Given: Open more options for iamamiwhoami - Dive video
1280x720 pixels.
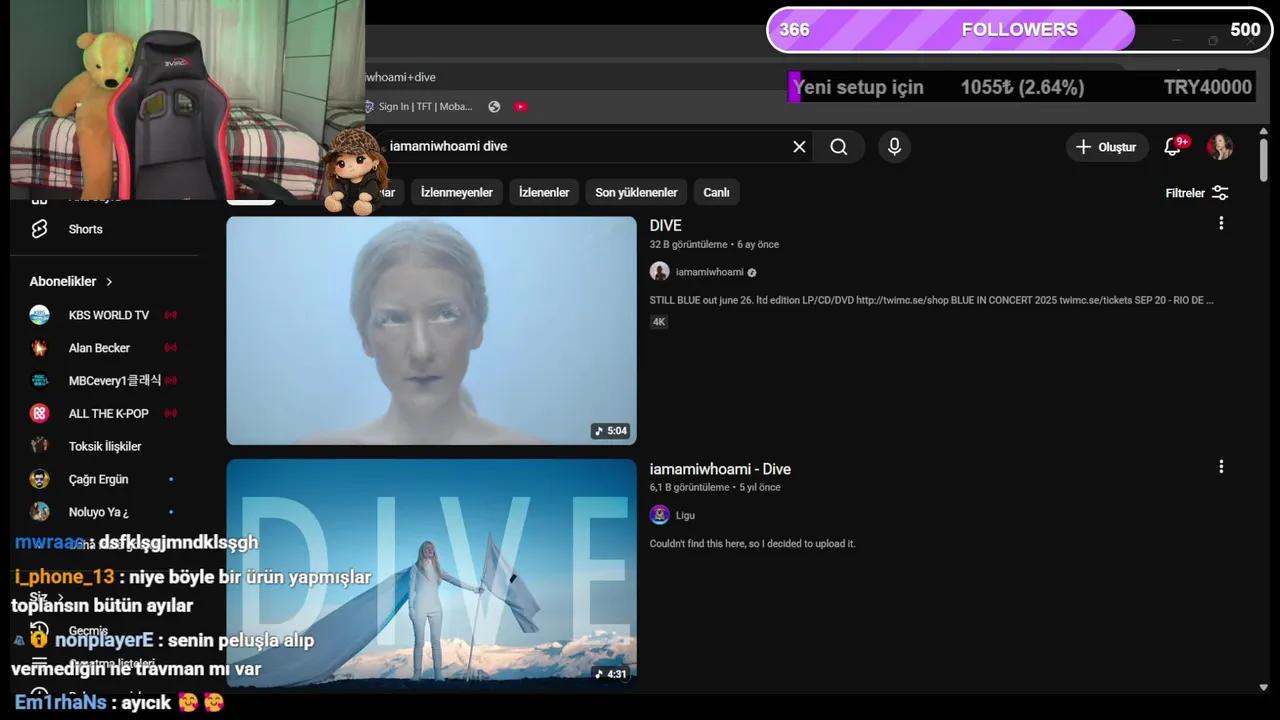Looking at the screenshot, I should tap(1221, 467).
